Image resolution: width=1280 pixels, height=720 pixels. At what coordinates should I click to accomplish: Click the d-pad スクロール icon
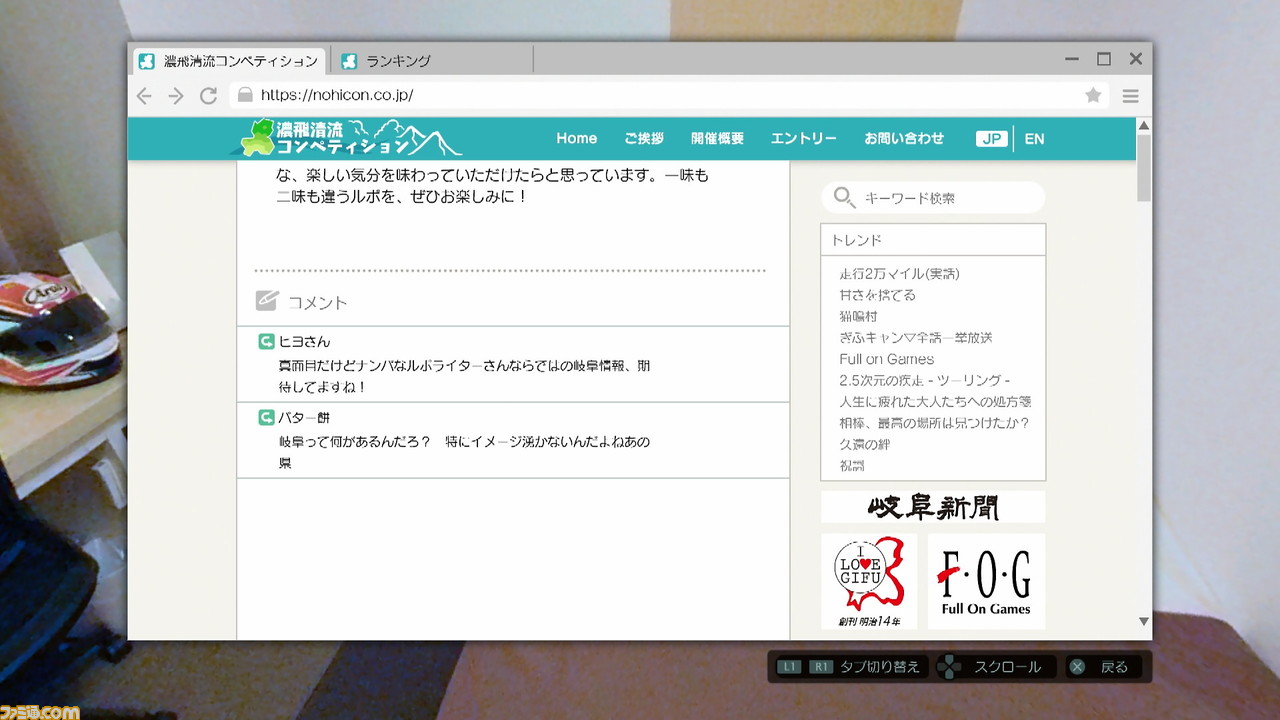pyautogui.click(x=950, y=667)
